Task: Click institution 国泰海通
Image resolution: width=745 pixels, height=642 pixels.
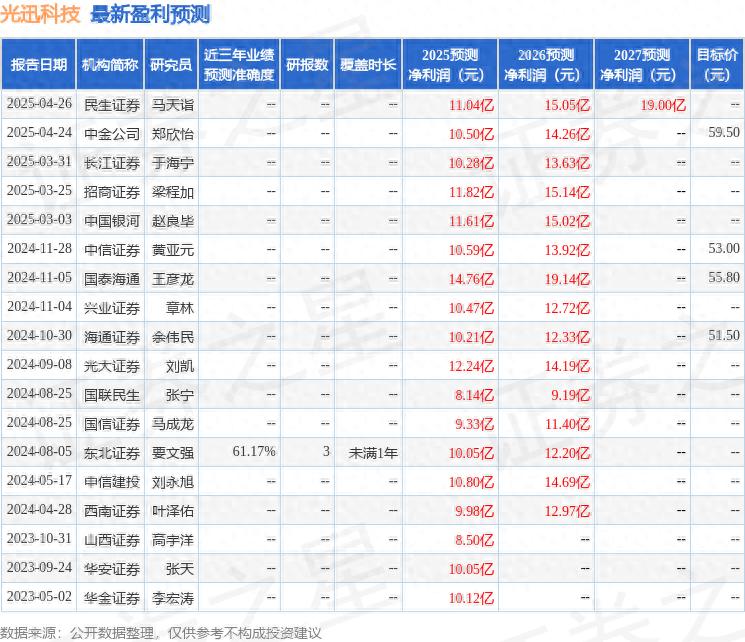Action: tap(112, 278)
